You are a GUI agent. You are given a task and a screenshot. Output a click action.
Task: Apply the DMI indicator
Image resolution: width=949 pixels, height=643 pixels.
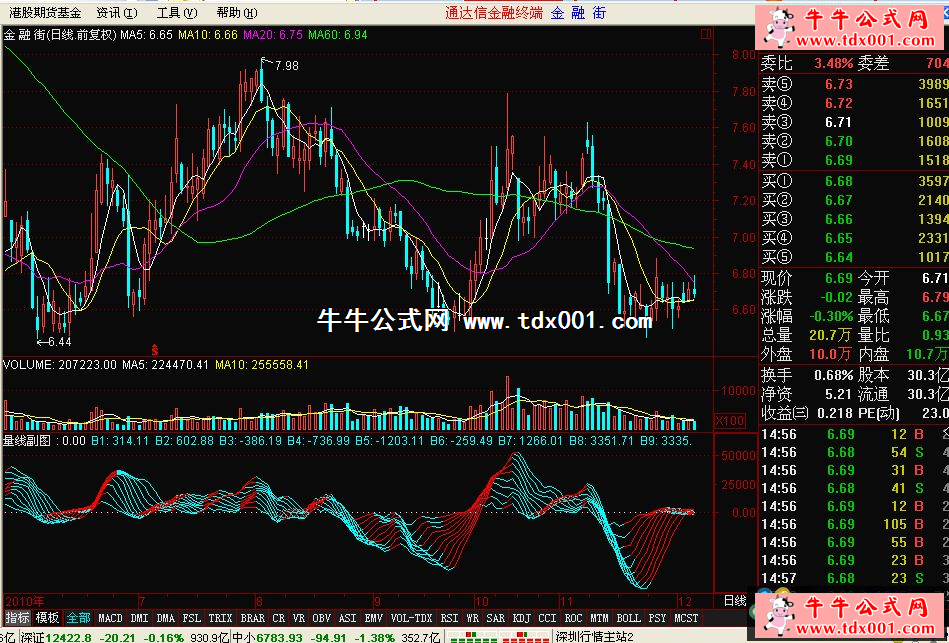pyautogui.click(x=140, y=618)
